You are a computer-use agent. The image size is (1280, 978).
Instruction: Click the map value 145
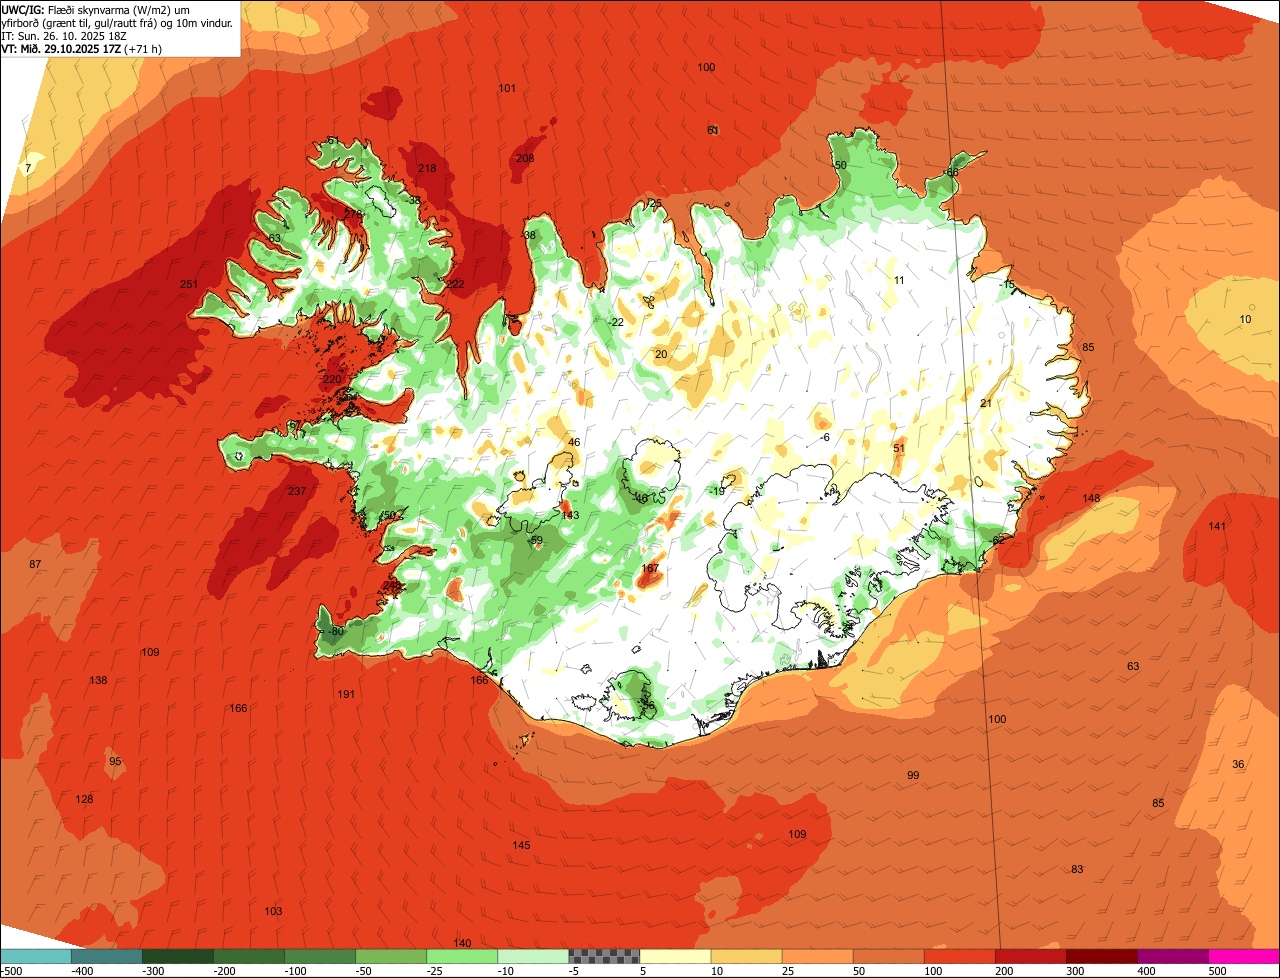(x=522, y=845)
